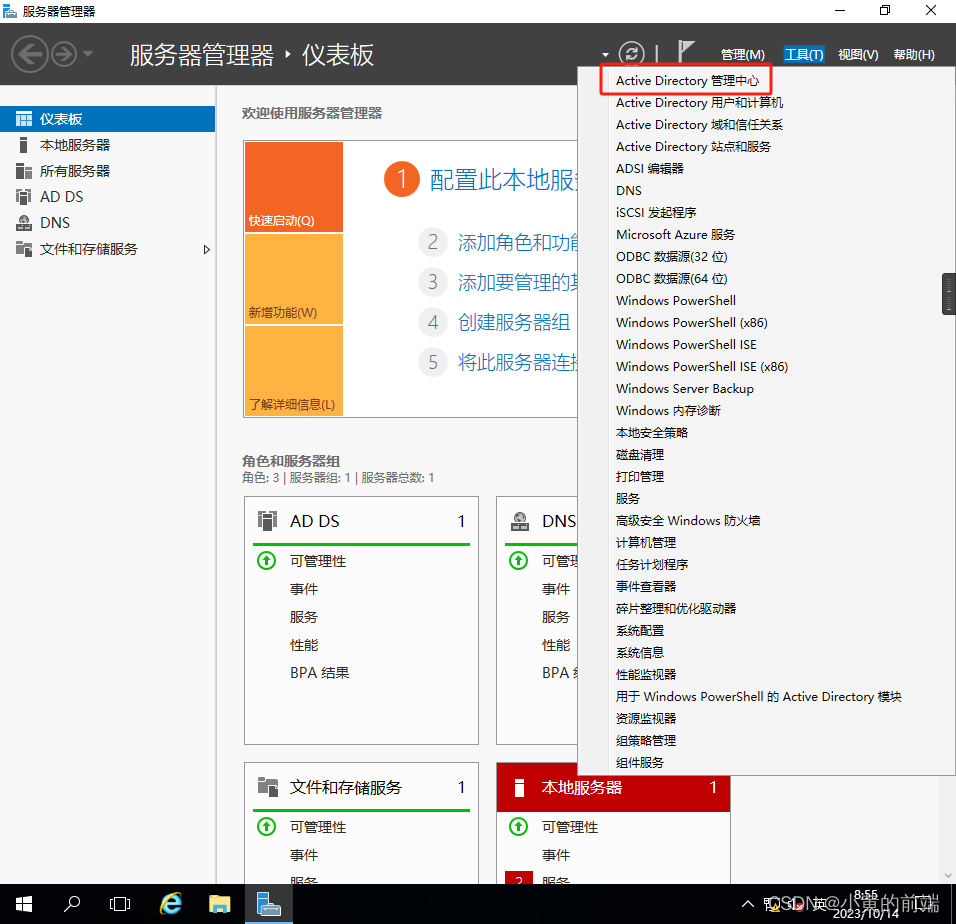Open Active Directory 域和信任关系

699,124
